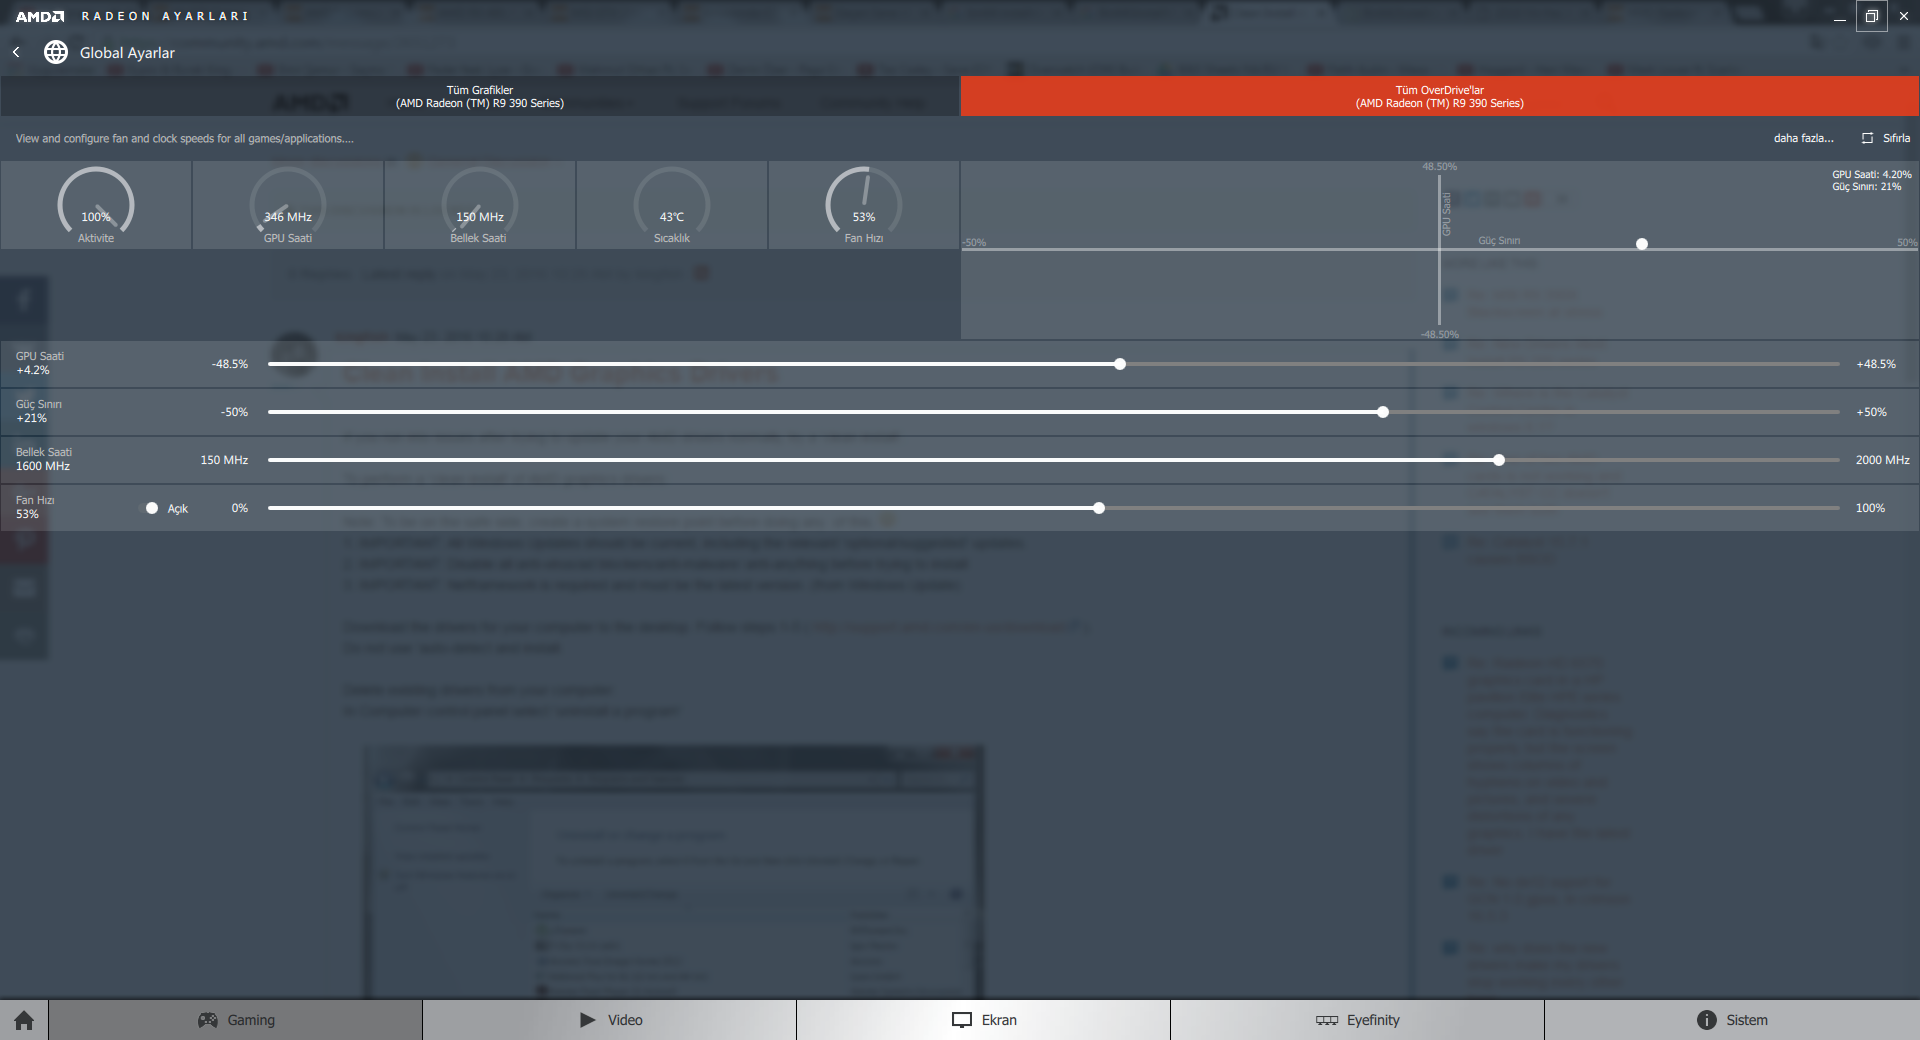Click the GPU Saati +4.2% label
The image size is (1920, 1040).
(x=40, y=363)
